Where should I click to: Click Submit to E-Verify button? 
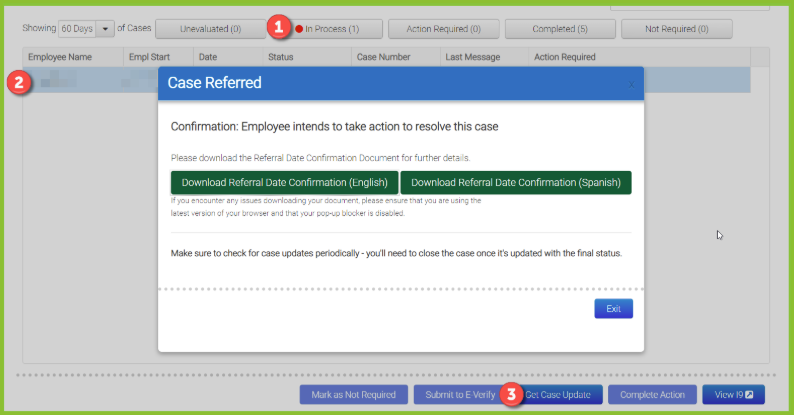[460, 395]
